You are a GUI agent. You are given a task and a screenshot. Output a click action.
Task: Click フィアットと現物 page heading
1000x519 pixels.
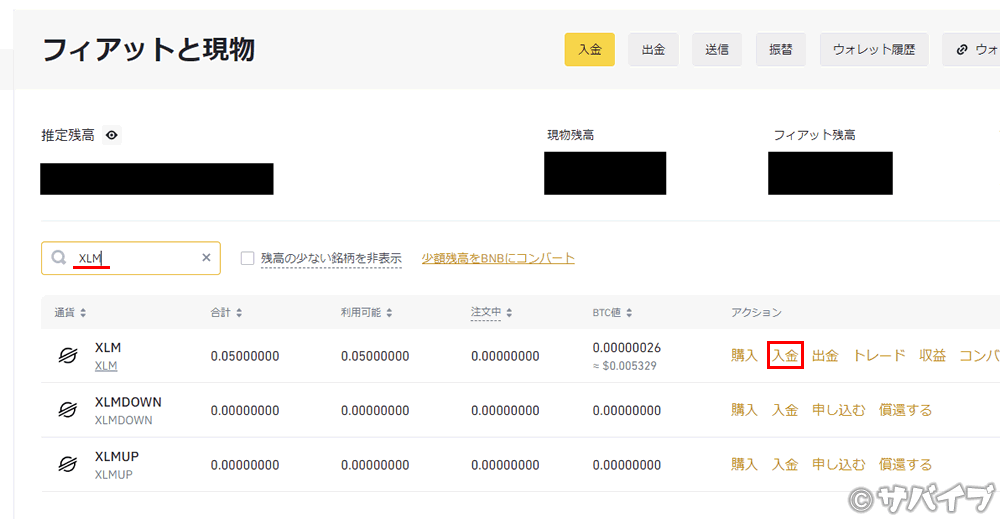pos(149,50)
